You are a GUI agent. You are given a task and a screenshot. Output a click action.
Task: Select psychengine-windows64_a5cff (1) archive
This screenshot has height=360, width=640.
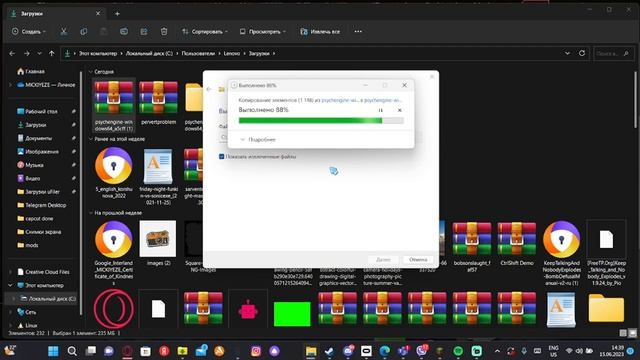point(114,105)
